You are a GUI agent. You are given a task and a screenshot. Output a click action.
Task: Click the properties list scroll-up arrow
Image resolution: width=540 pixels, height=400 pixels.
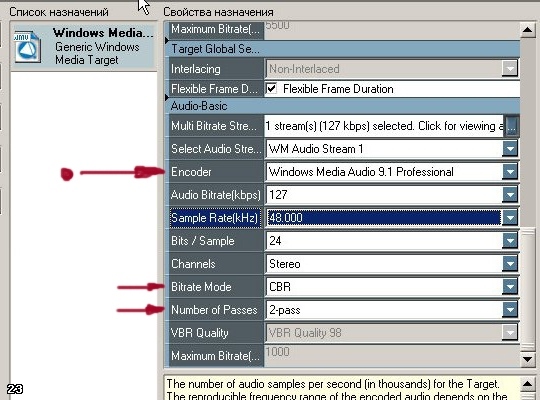527,30
